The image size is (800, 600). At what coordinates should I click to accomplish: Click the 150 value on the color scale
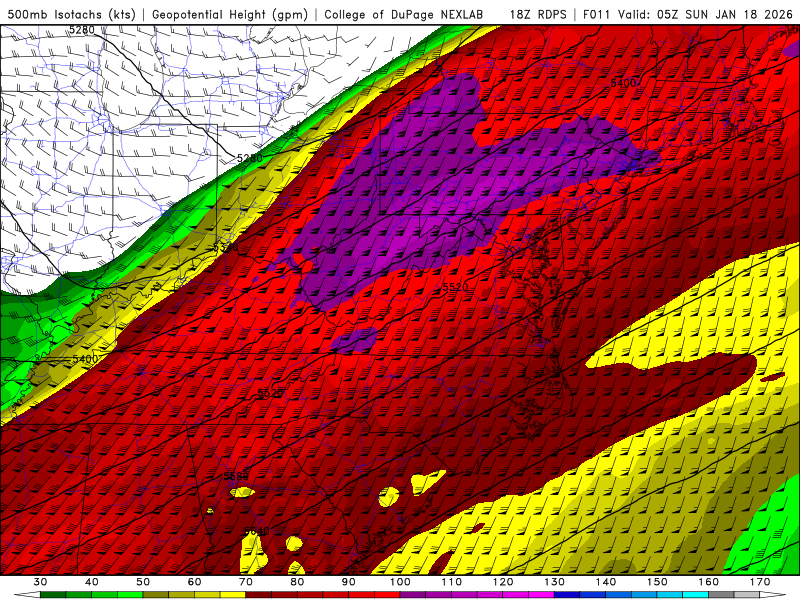tap(657, 582)
